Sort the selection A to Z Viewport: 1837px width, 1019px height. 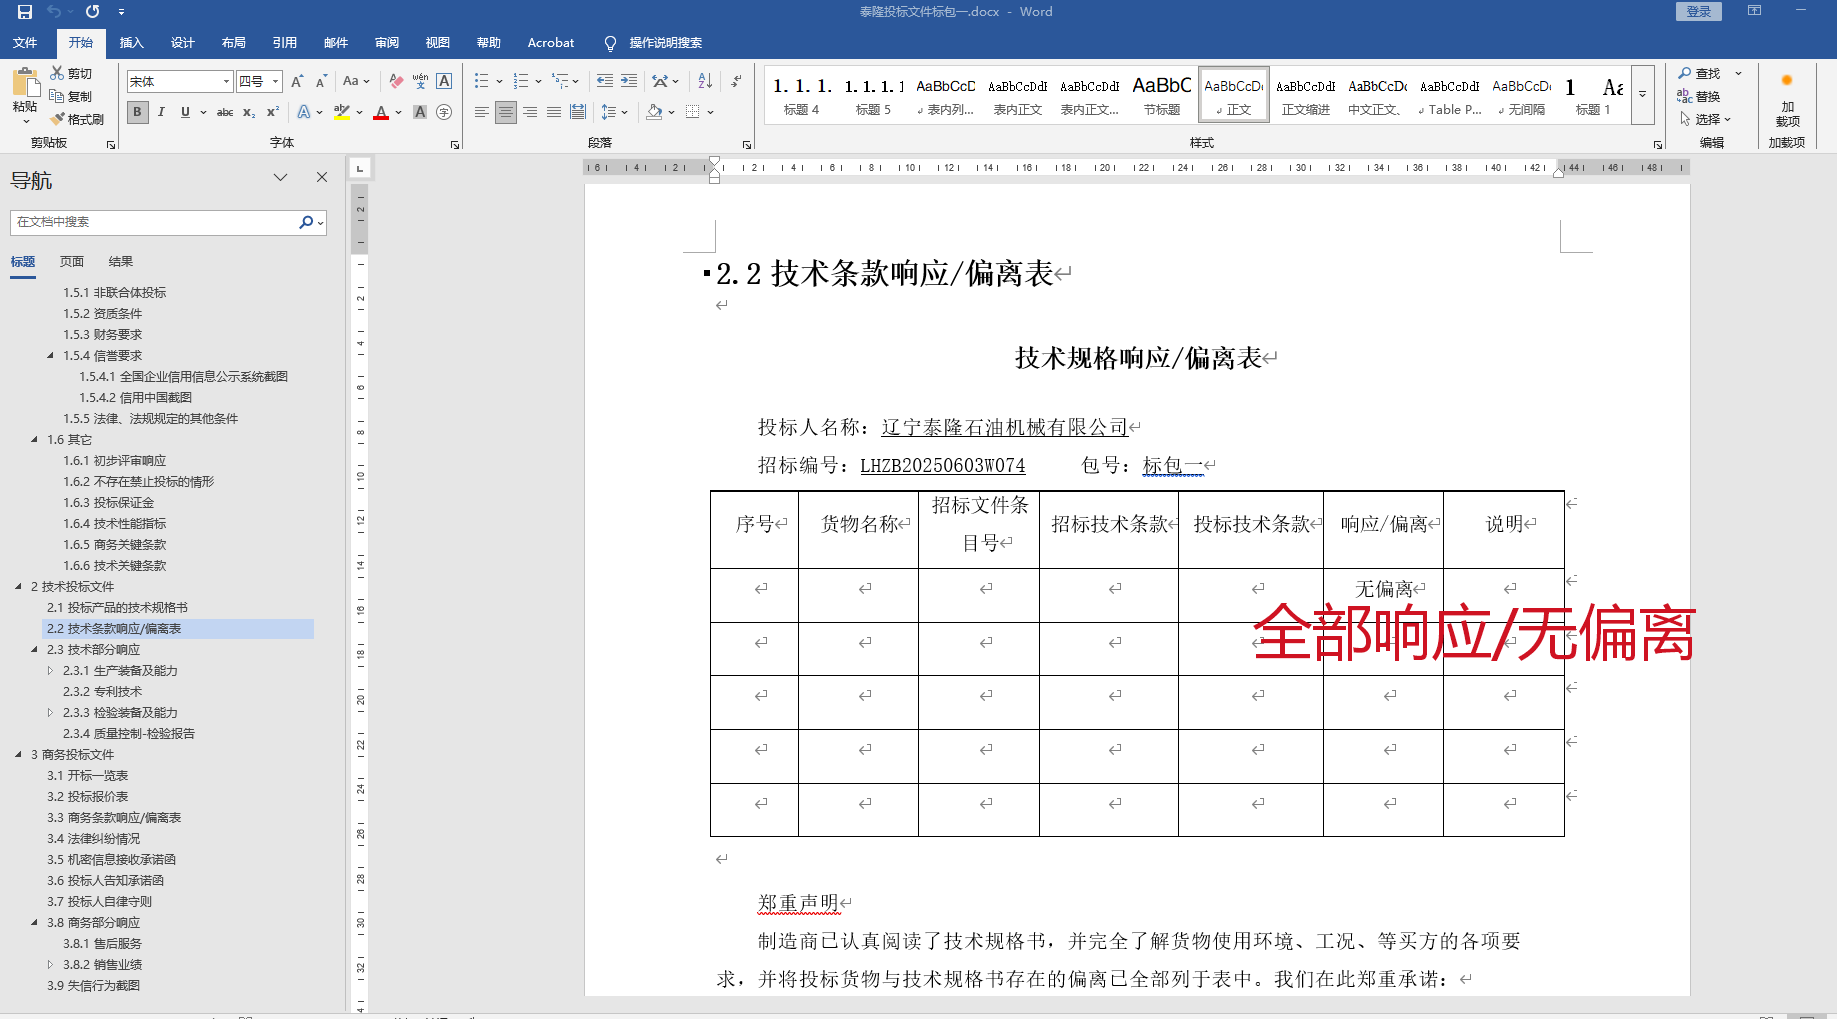click(705, 81)
